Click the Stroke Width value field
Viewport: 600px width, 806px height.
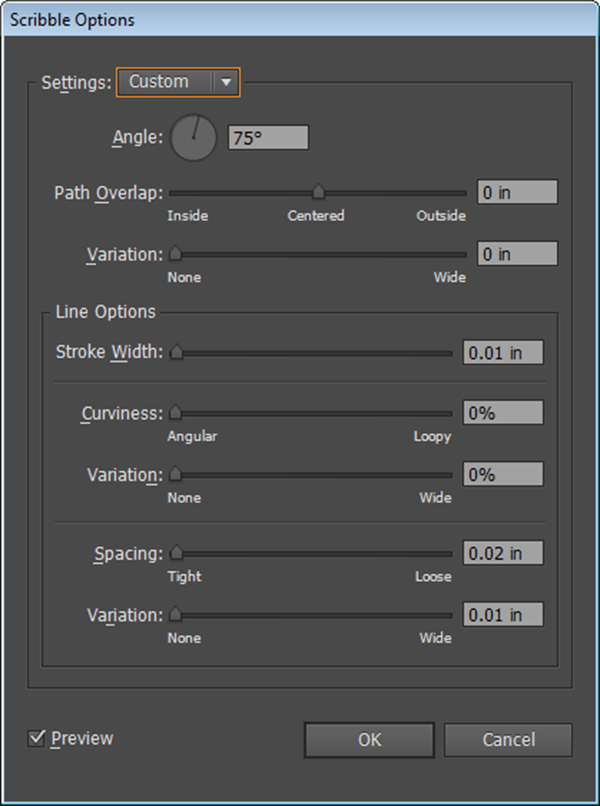[x=502, y=352]
